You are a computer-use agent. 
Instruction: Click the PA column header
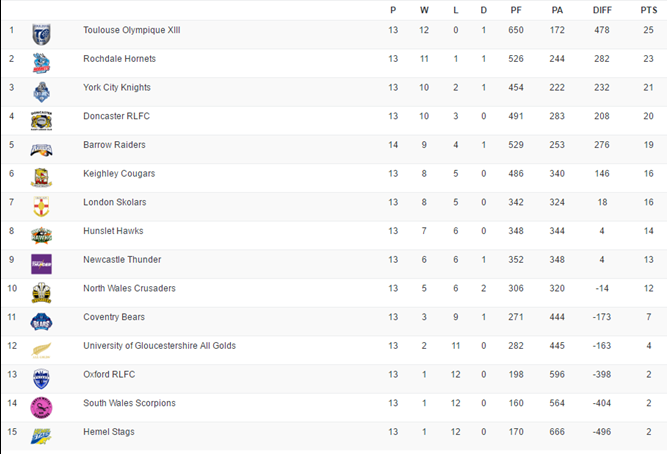556,10
